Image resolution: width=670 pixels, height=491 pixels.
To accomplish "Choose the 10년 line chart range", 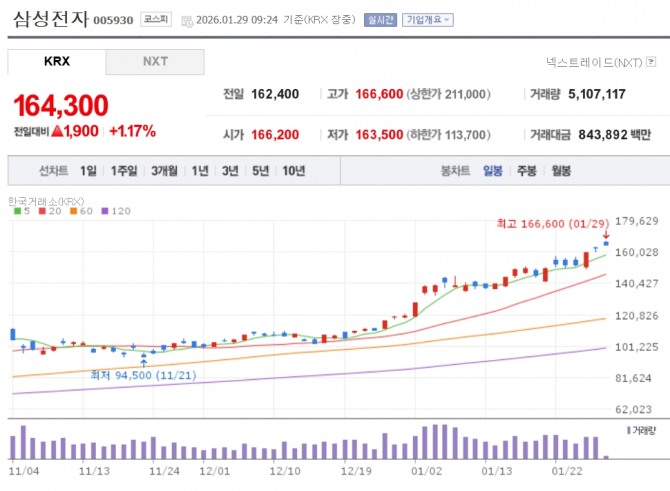I will [x=294, y=171].
